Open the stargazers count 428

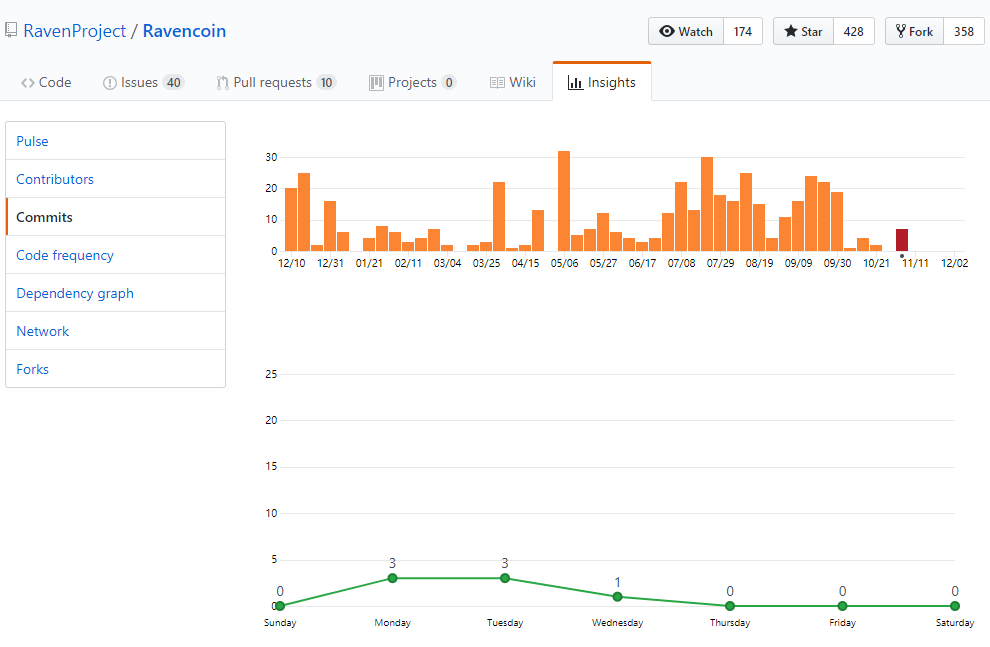pyautogui.click(x=854, y=31)
